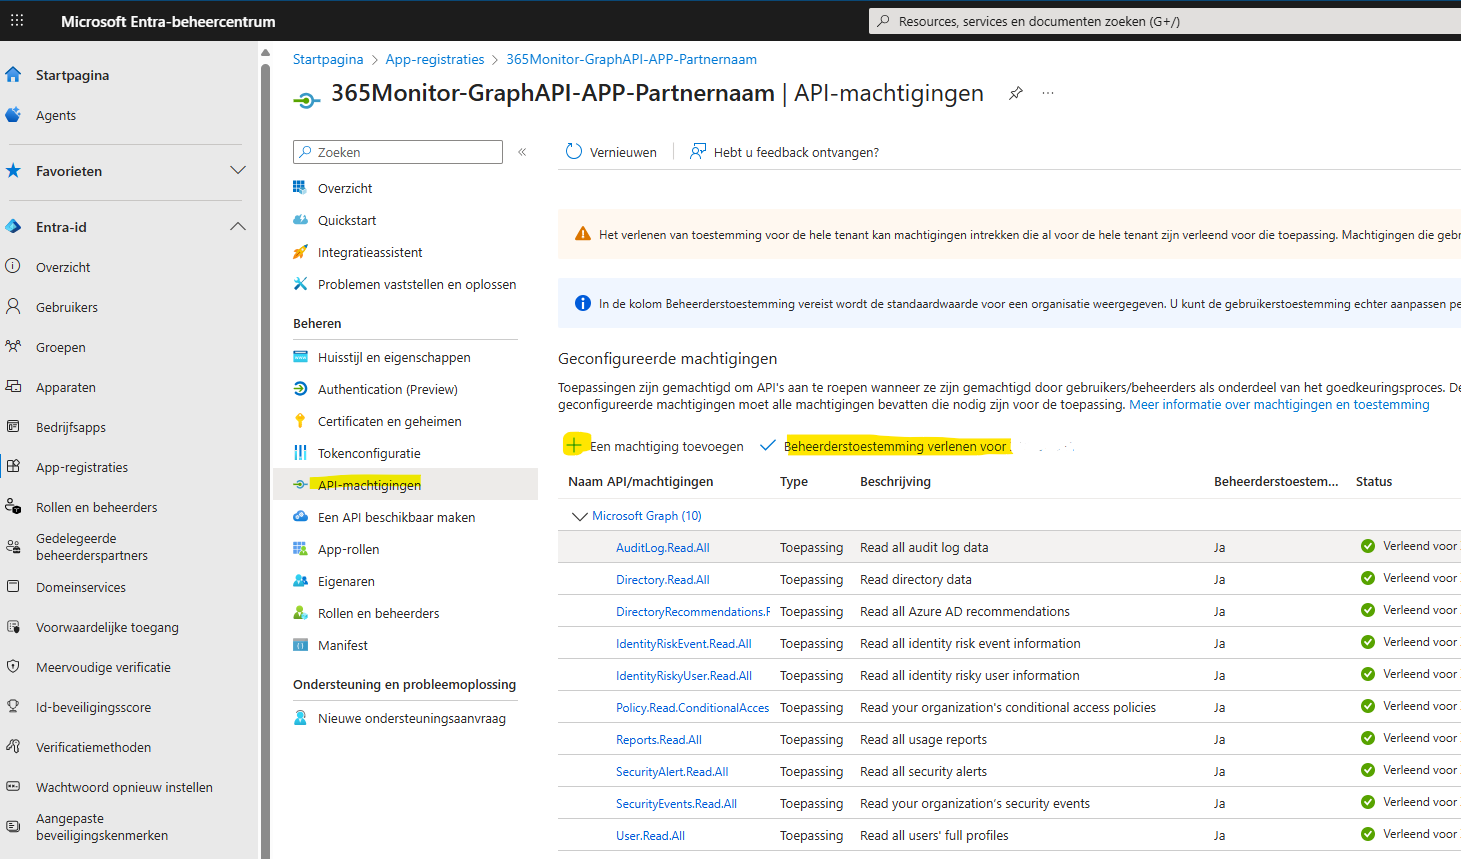The height and width of the screenshot is (859, 1461).
Task: Click the Naam API/machtigingen column header
Action: coord(641,481)
